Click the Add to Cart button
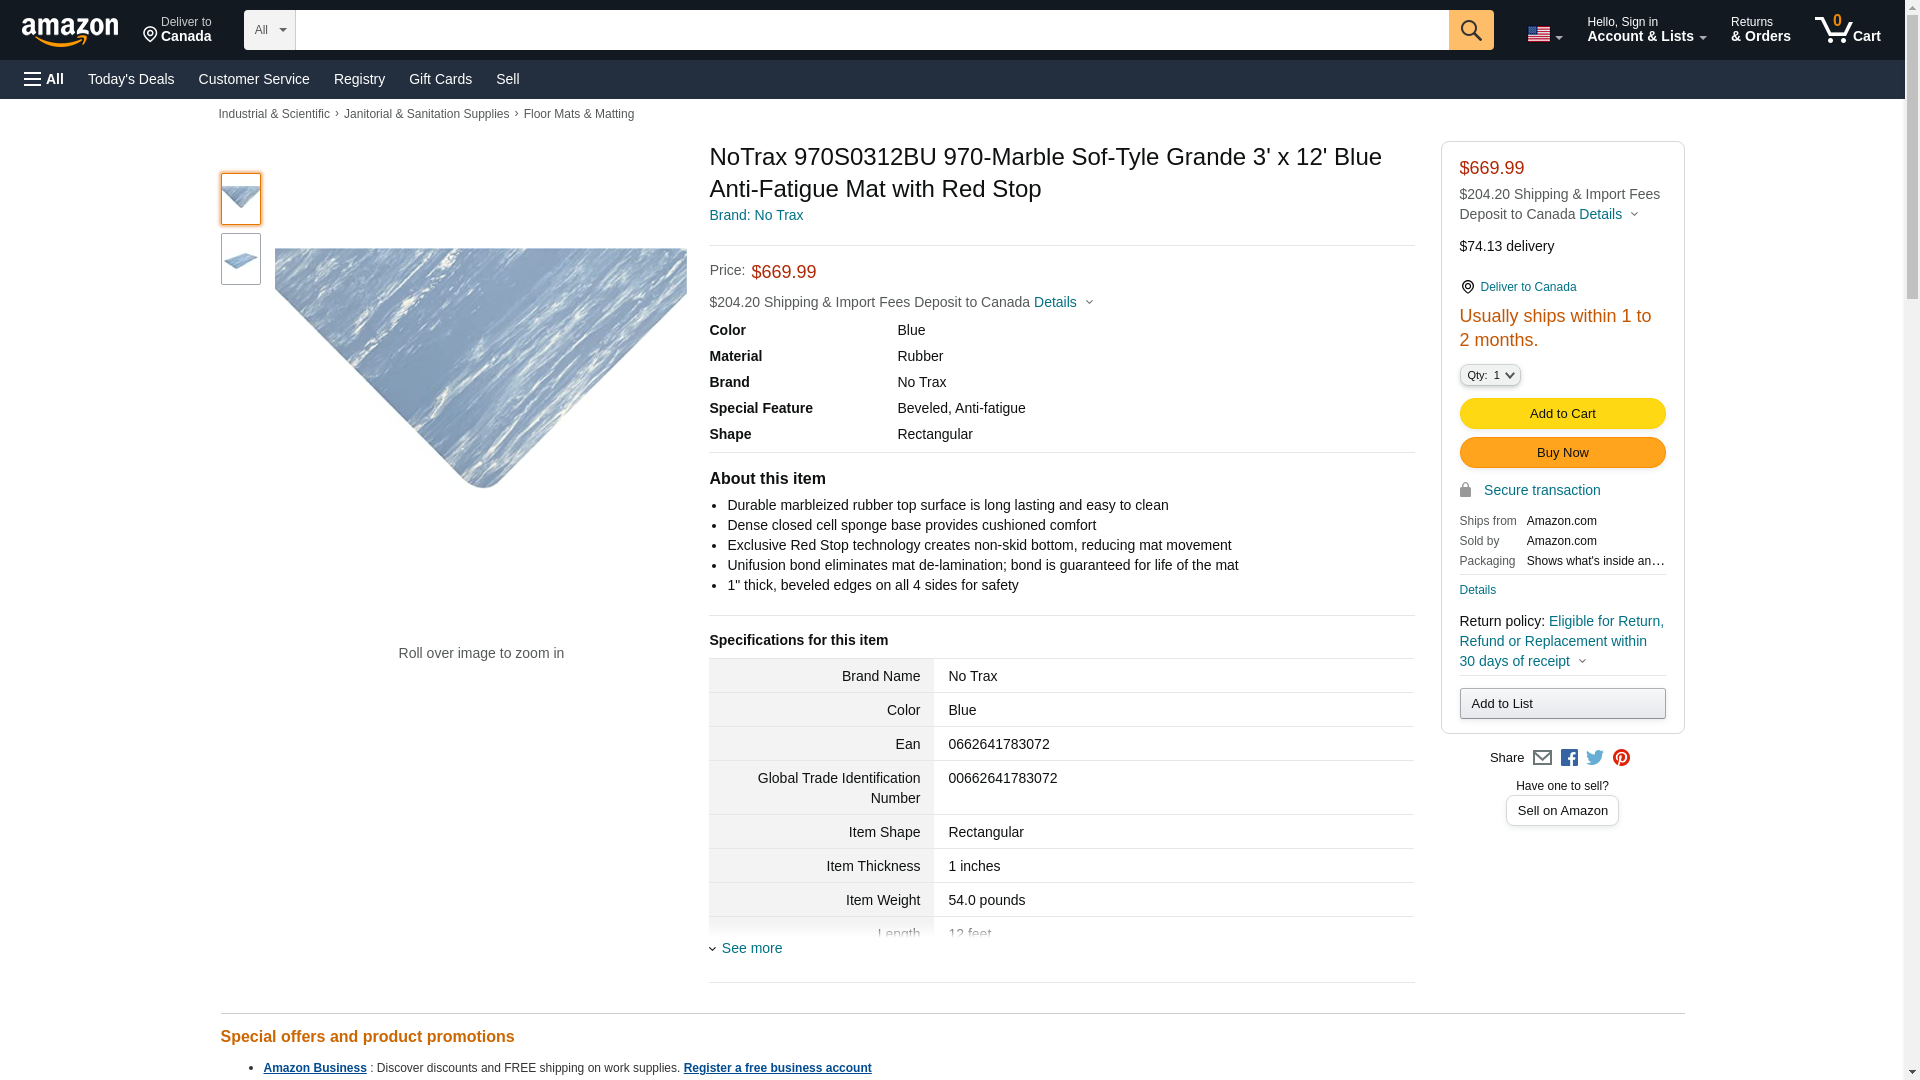The image size is (1920, 1080). (x=1562, y=413)
